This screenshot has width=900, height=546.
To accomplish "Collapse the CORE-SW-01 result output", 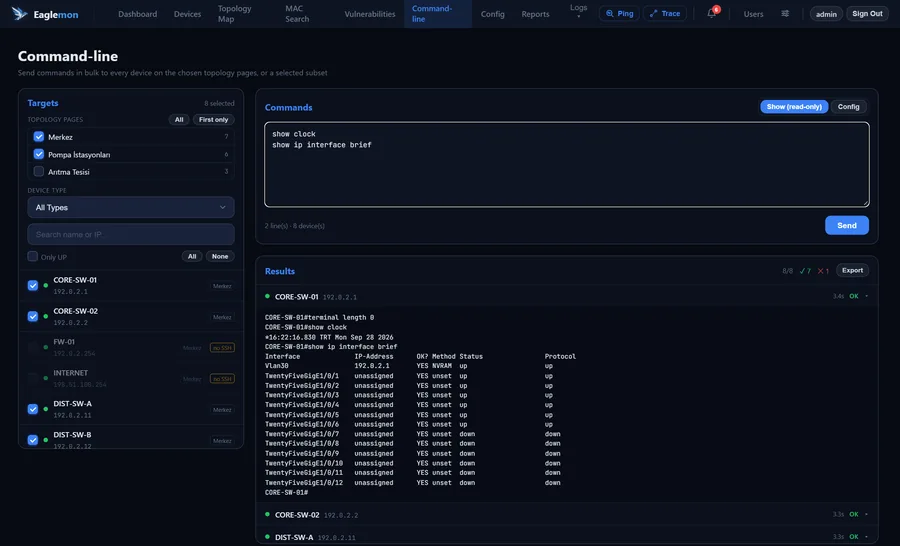I will 867,296.
